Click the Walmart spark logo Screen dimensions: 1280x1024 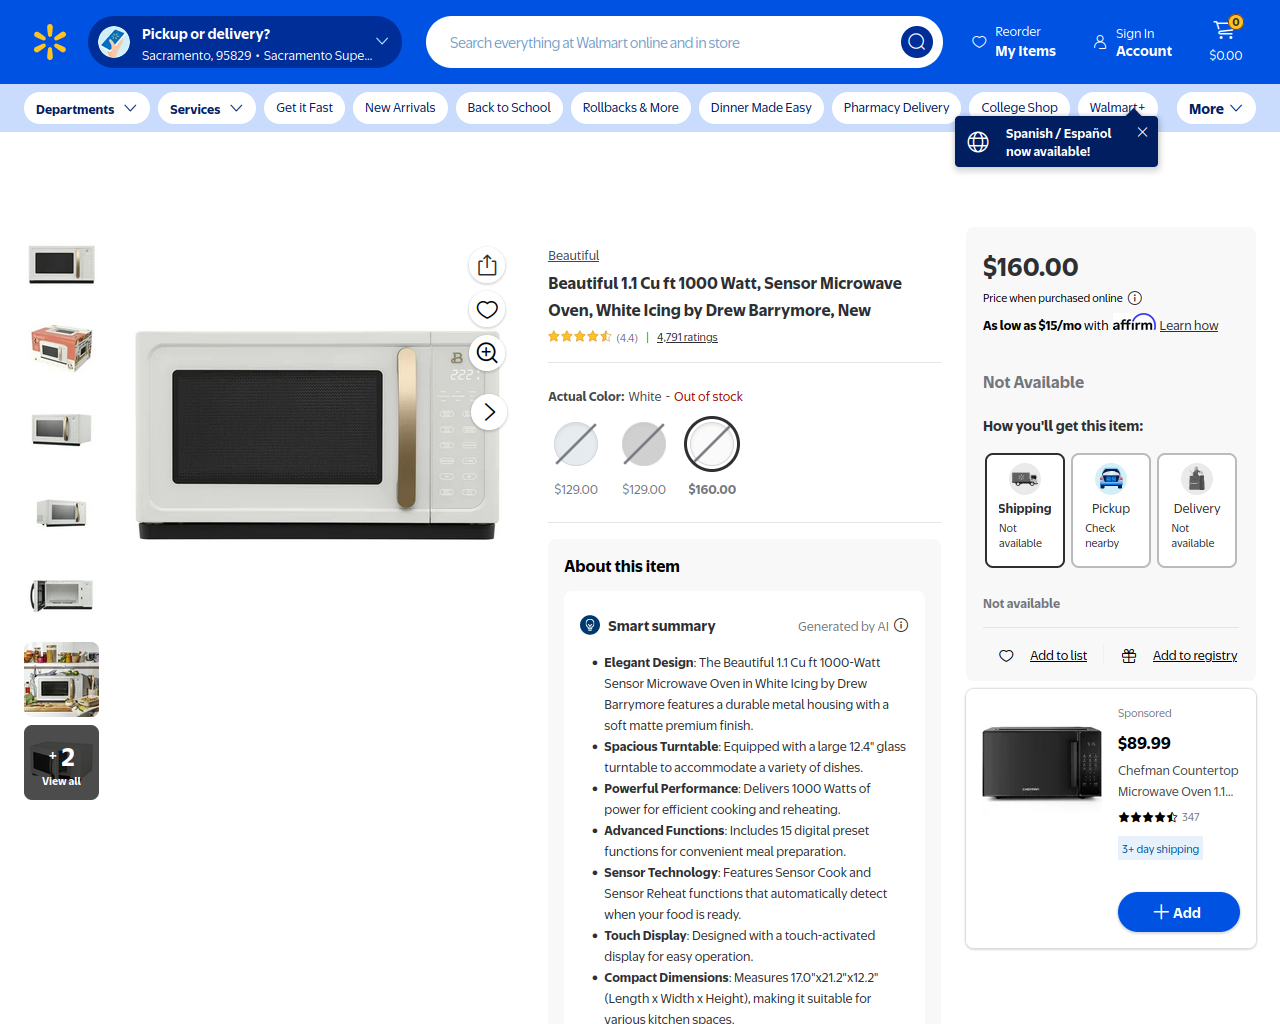[x=50, y=42]
